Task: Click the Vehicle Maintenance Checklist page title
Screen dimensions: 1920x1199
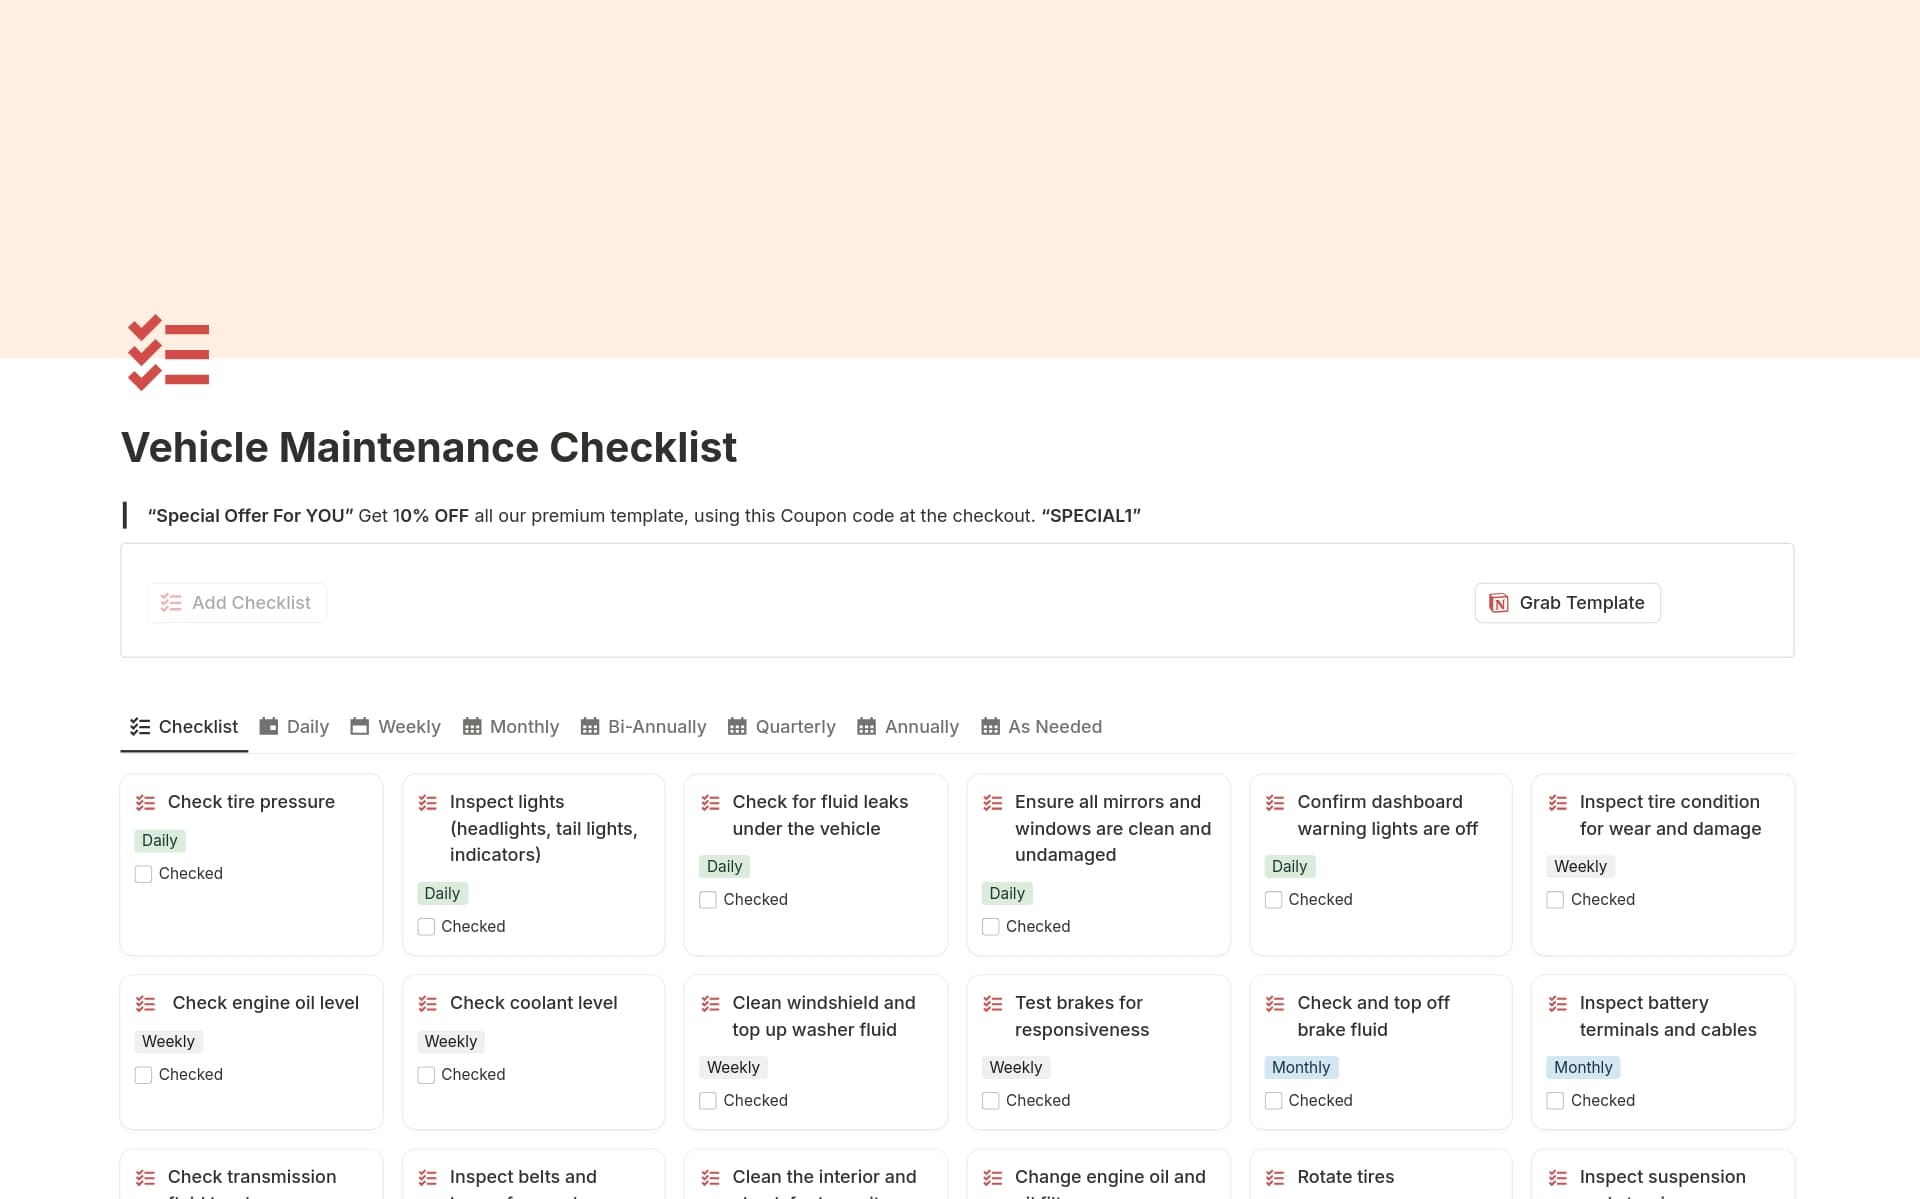Action: (429, 447)
